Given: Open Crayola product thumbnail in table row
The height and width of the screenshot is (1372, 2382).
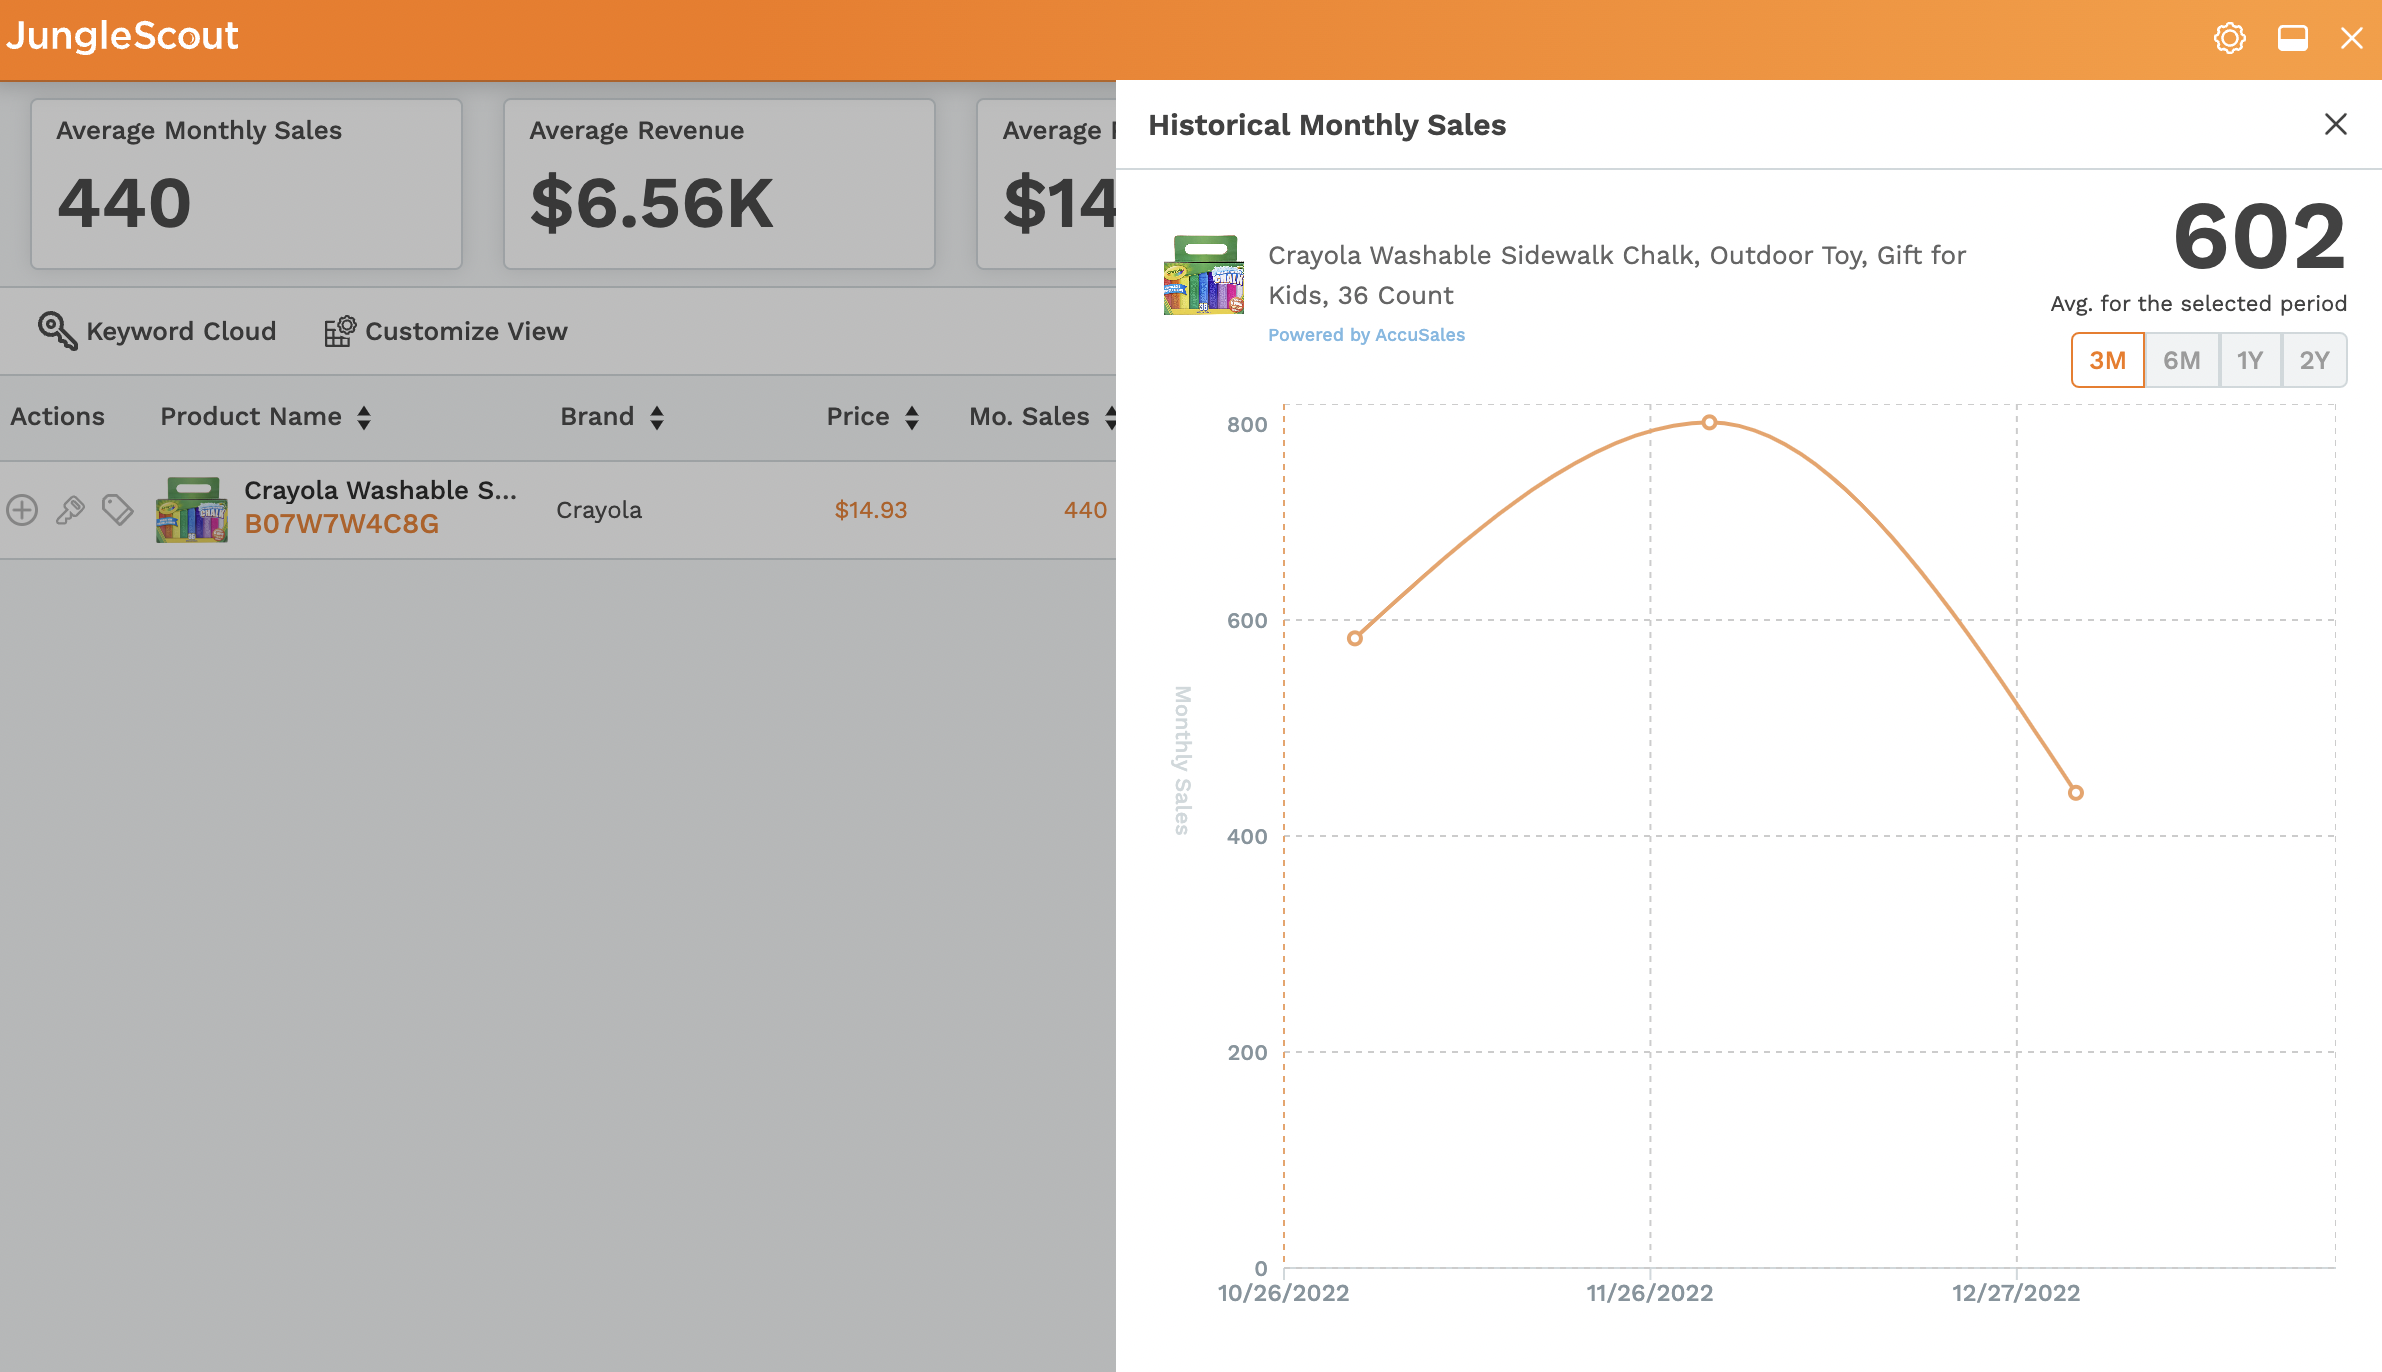Looking at the screenshot, I should click(x=192, y=510).
